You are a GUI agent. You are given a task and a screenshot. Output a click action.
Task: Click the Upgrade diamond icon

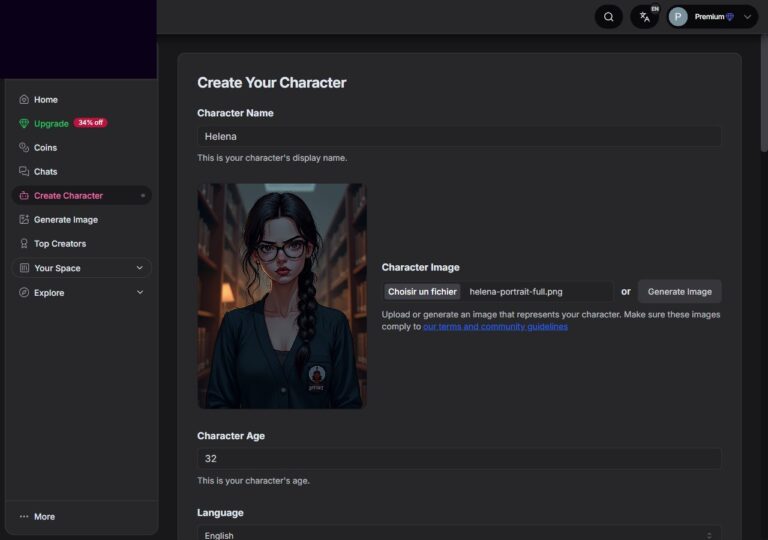[x=24, y=124]
